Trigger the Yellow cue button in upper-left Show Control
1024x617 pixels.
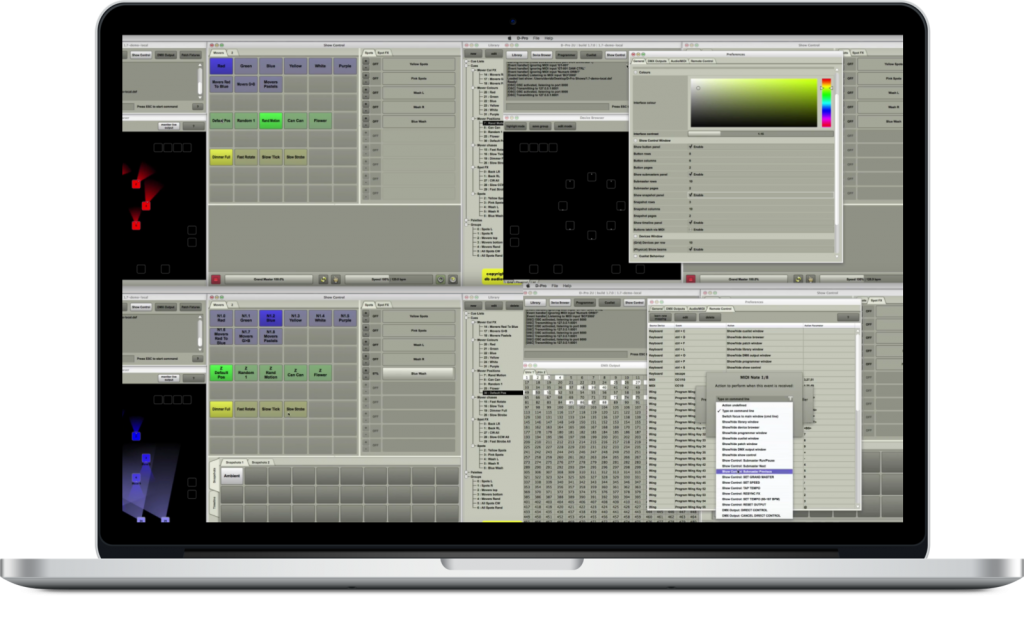pos(296,66)
